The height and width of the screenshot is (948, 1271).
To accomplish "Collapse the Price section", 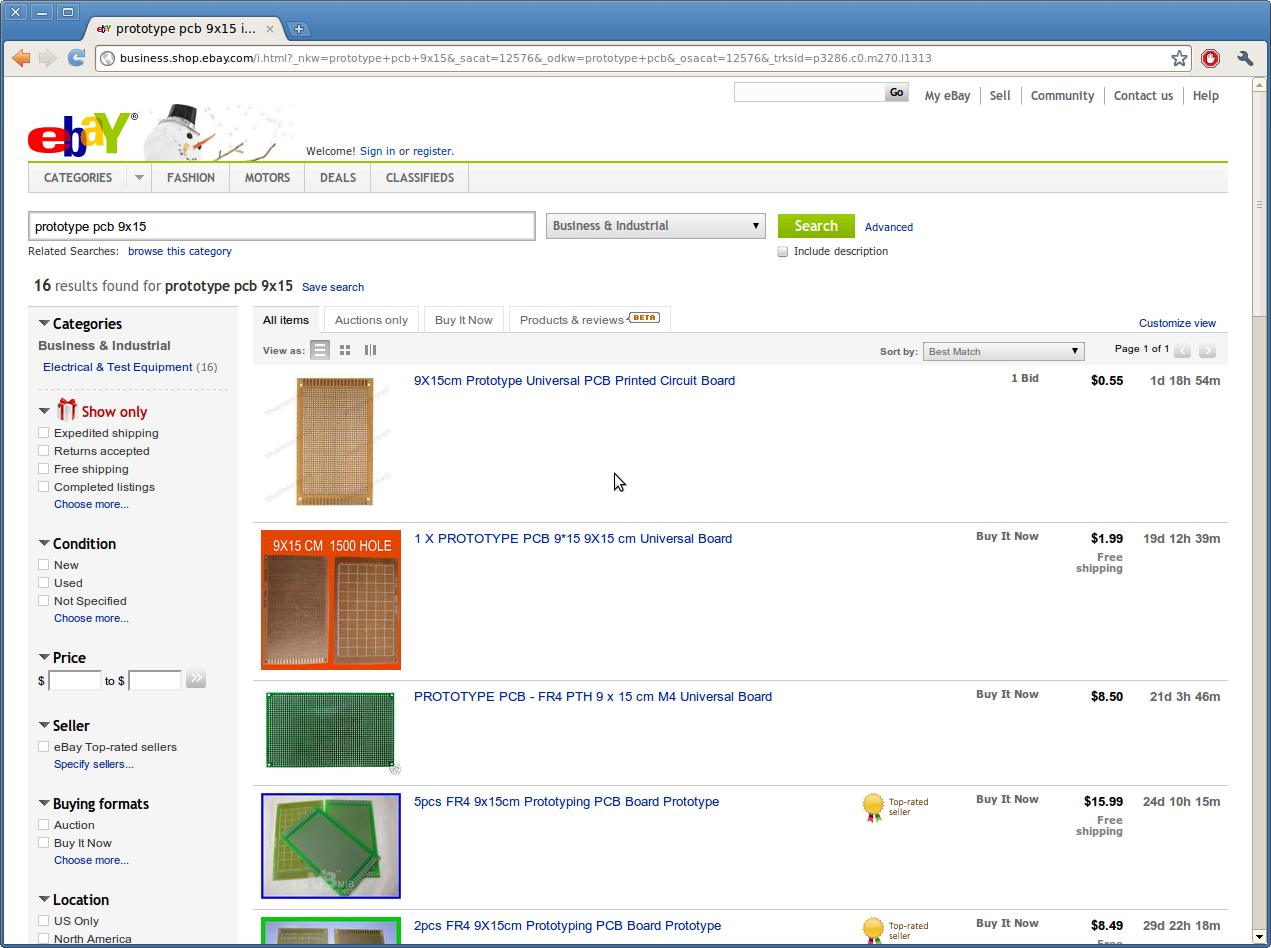I will (44, 657).
